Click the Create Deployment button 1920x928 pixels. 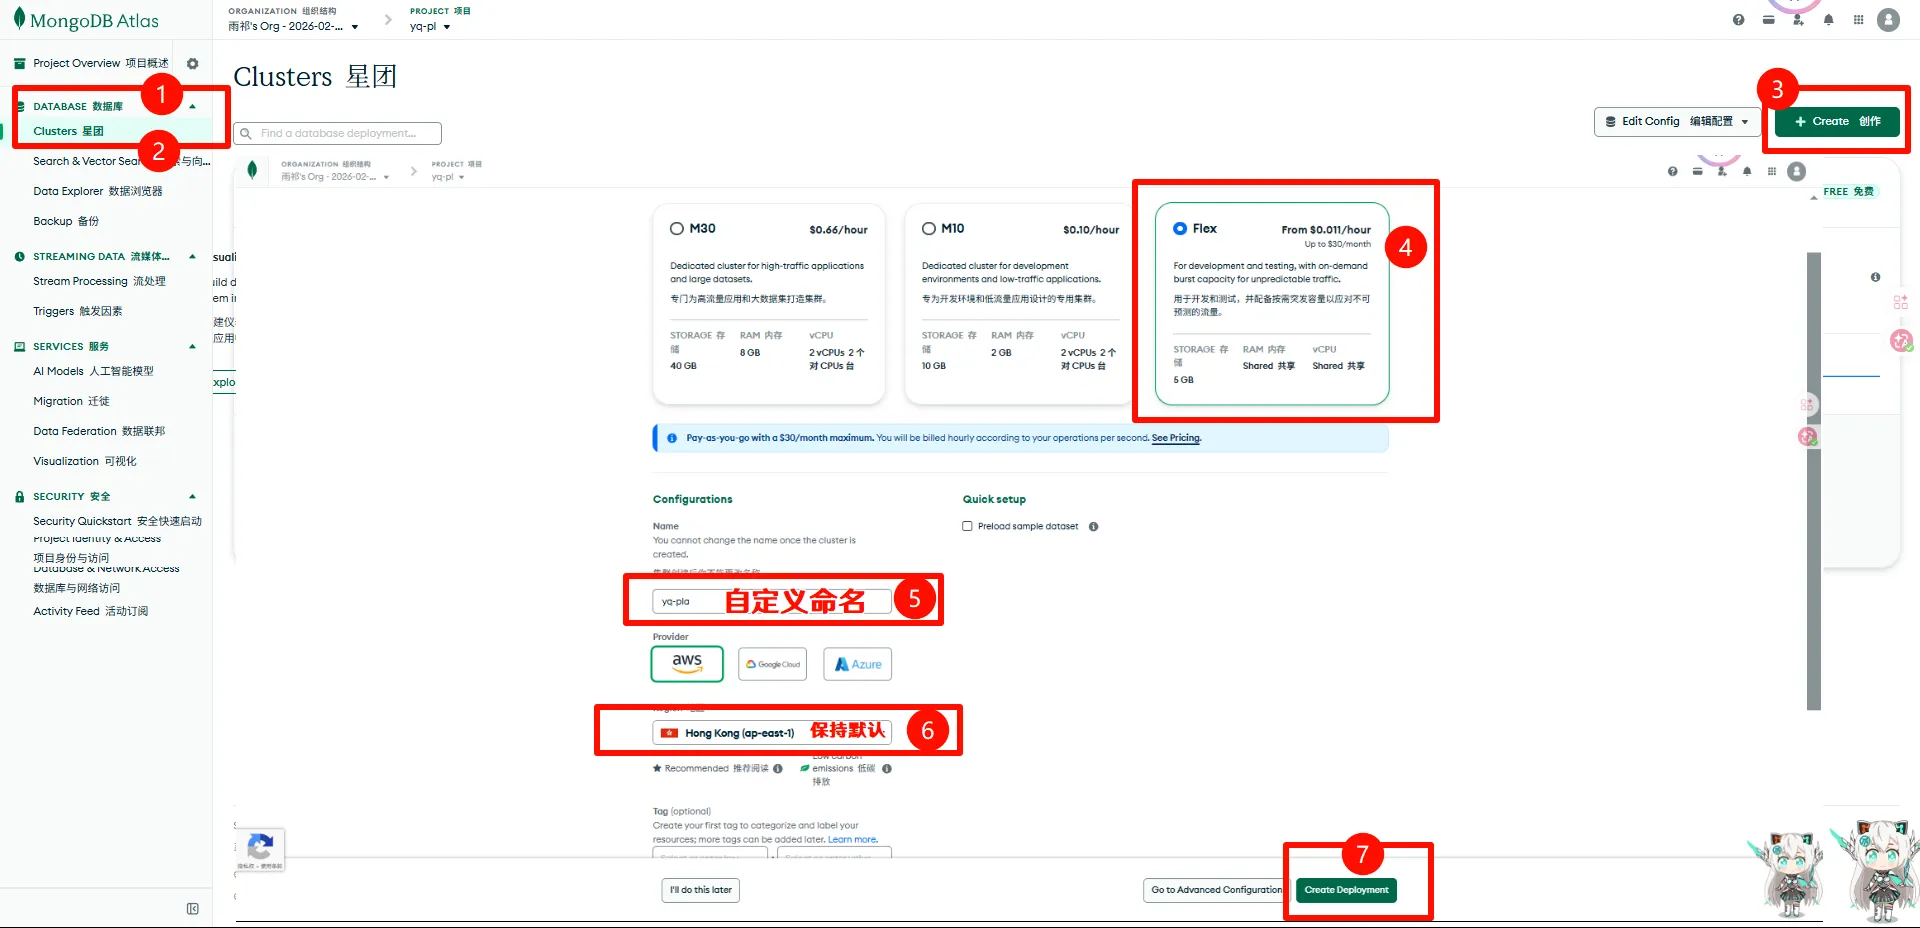tap(1346, 890)
